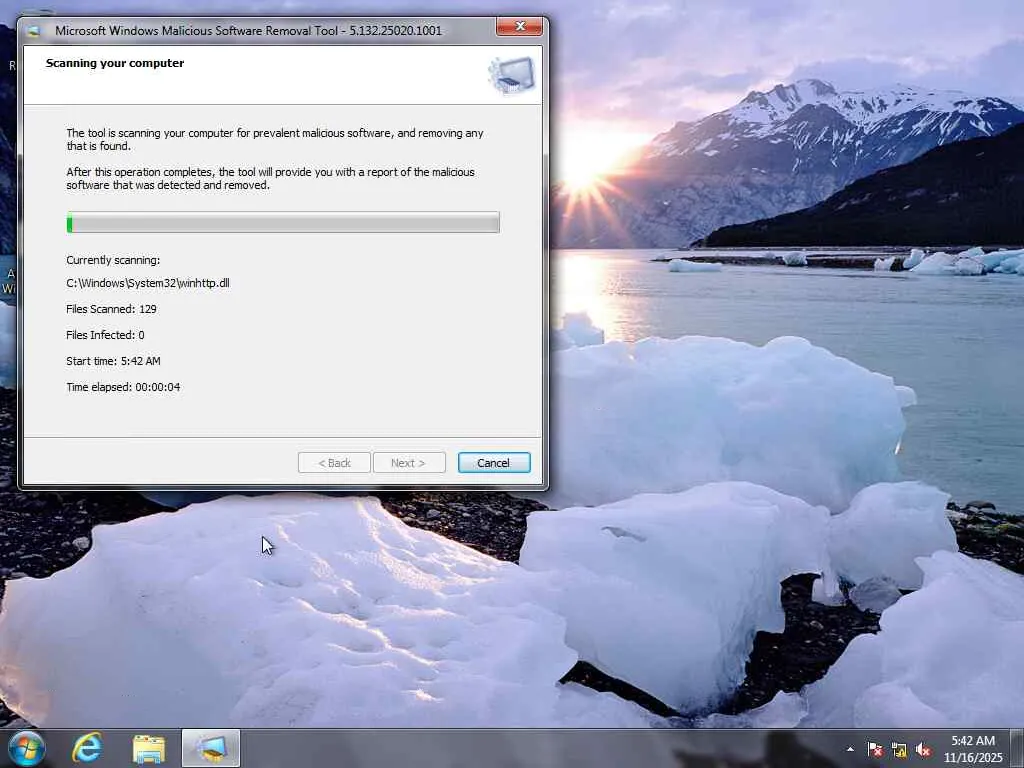
Task: Click the 'Scanning your computer' heading
Action: coord(115,63)
